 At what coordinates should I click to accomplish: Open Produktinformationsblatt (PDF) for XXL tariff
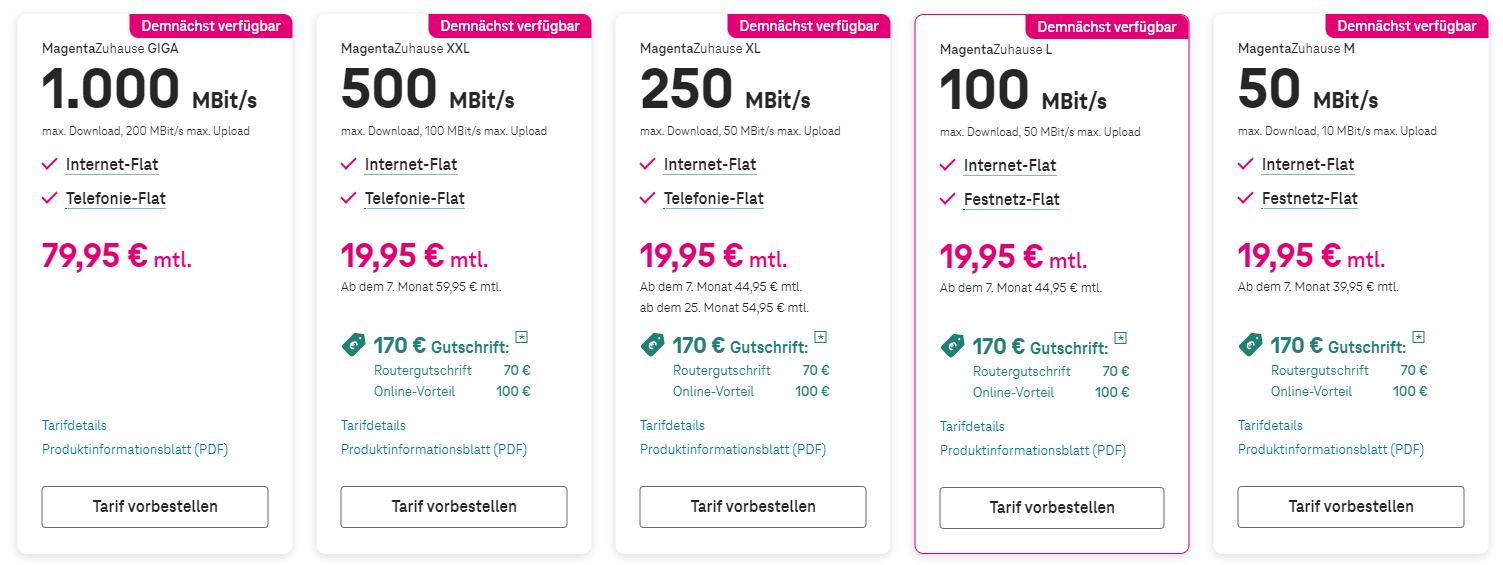pos(434,450)
